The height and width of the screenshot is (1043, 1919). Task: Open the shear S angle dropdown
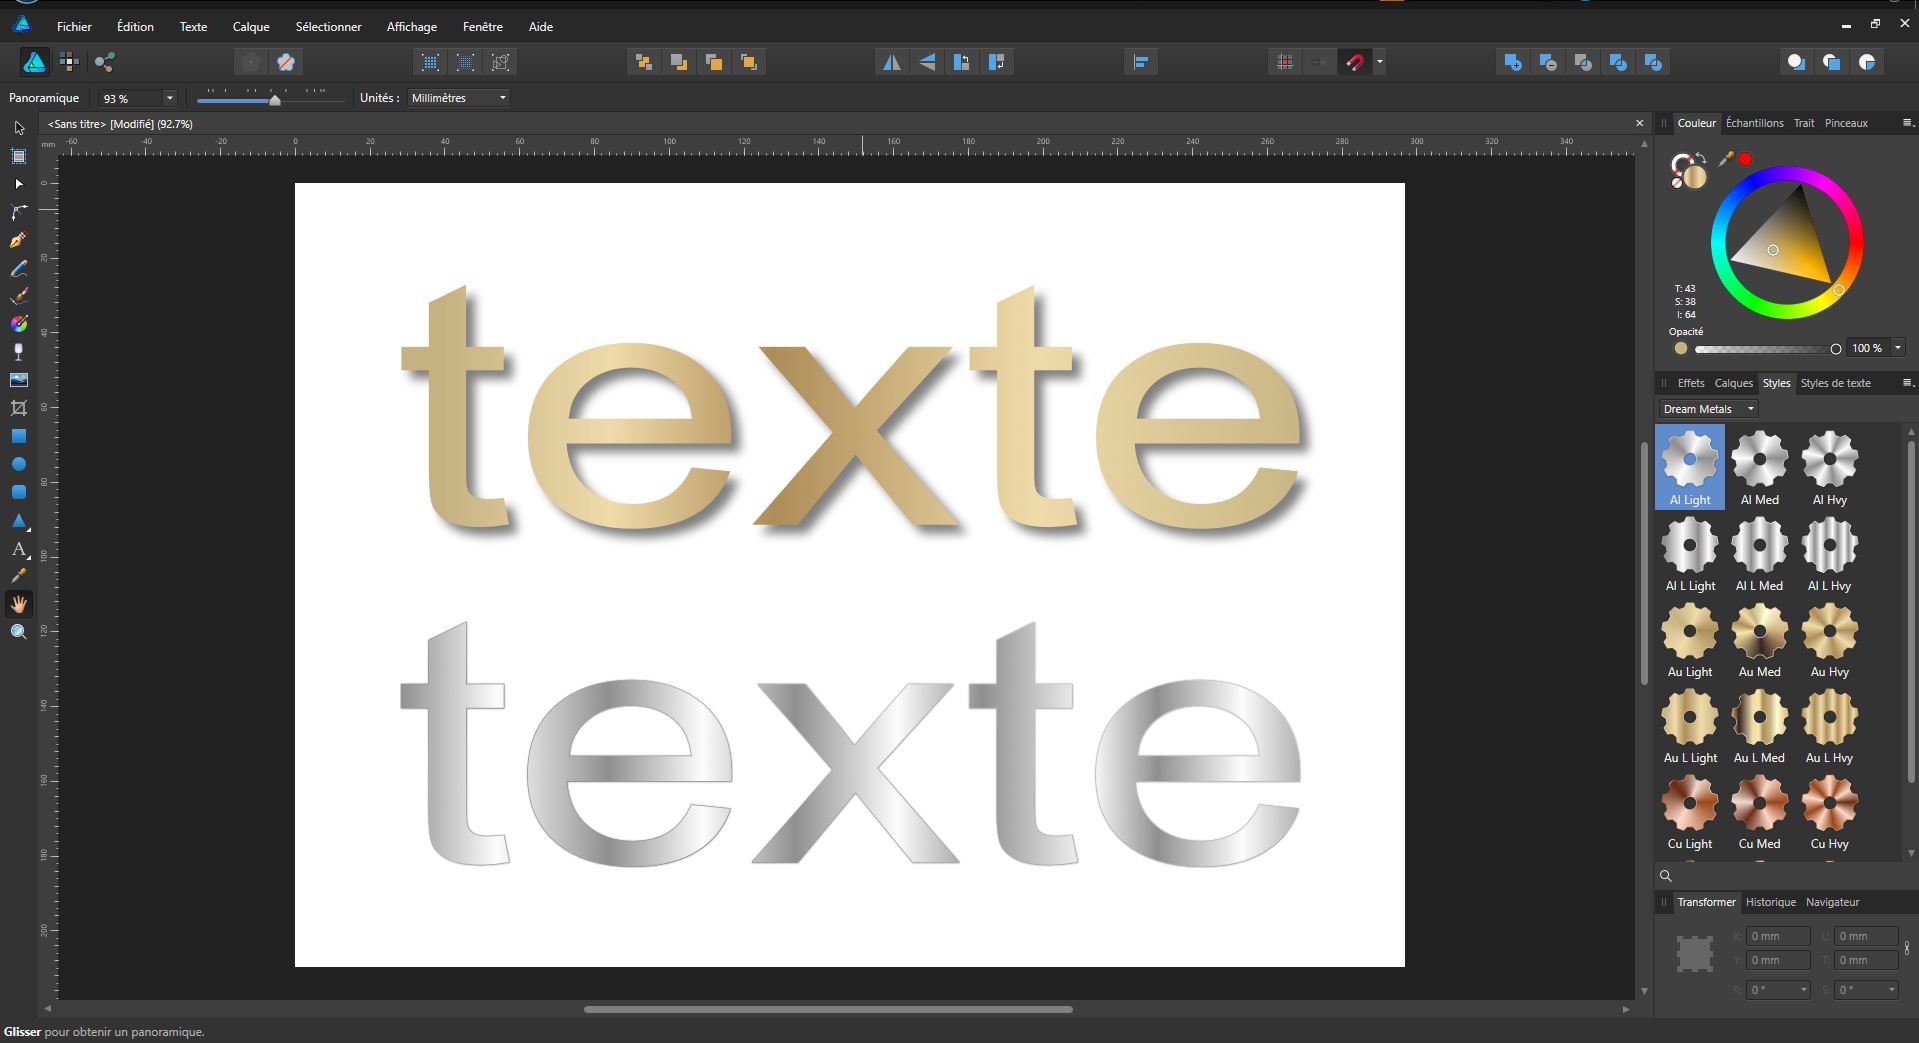pyautogui.click(x=1891, y=990)
